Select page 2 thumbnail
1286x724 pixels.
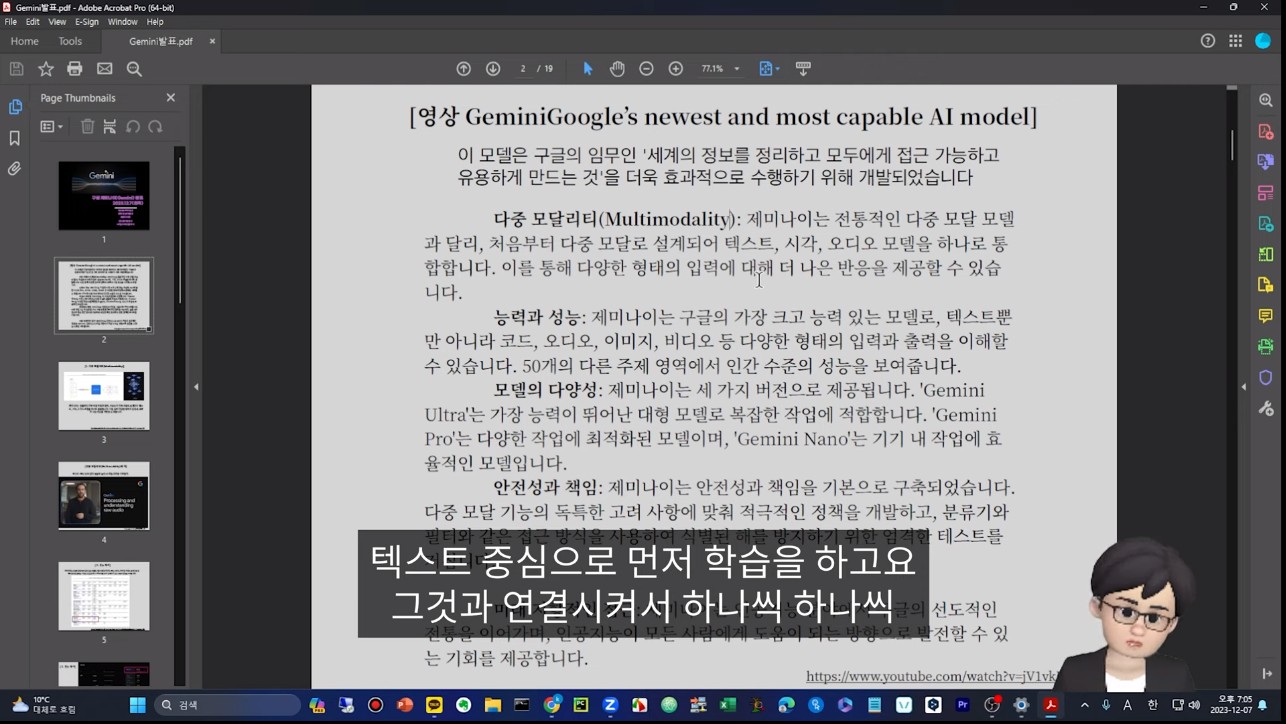pyautogui.click(x=104, y=296)
